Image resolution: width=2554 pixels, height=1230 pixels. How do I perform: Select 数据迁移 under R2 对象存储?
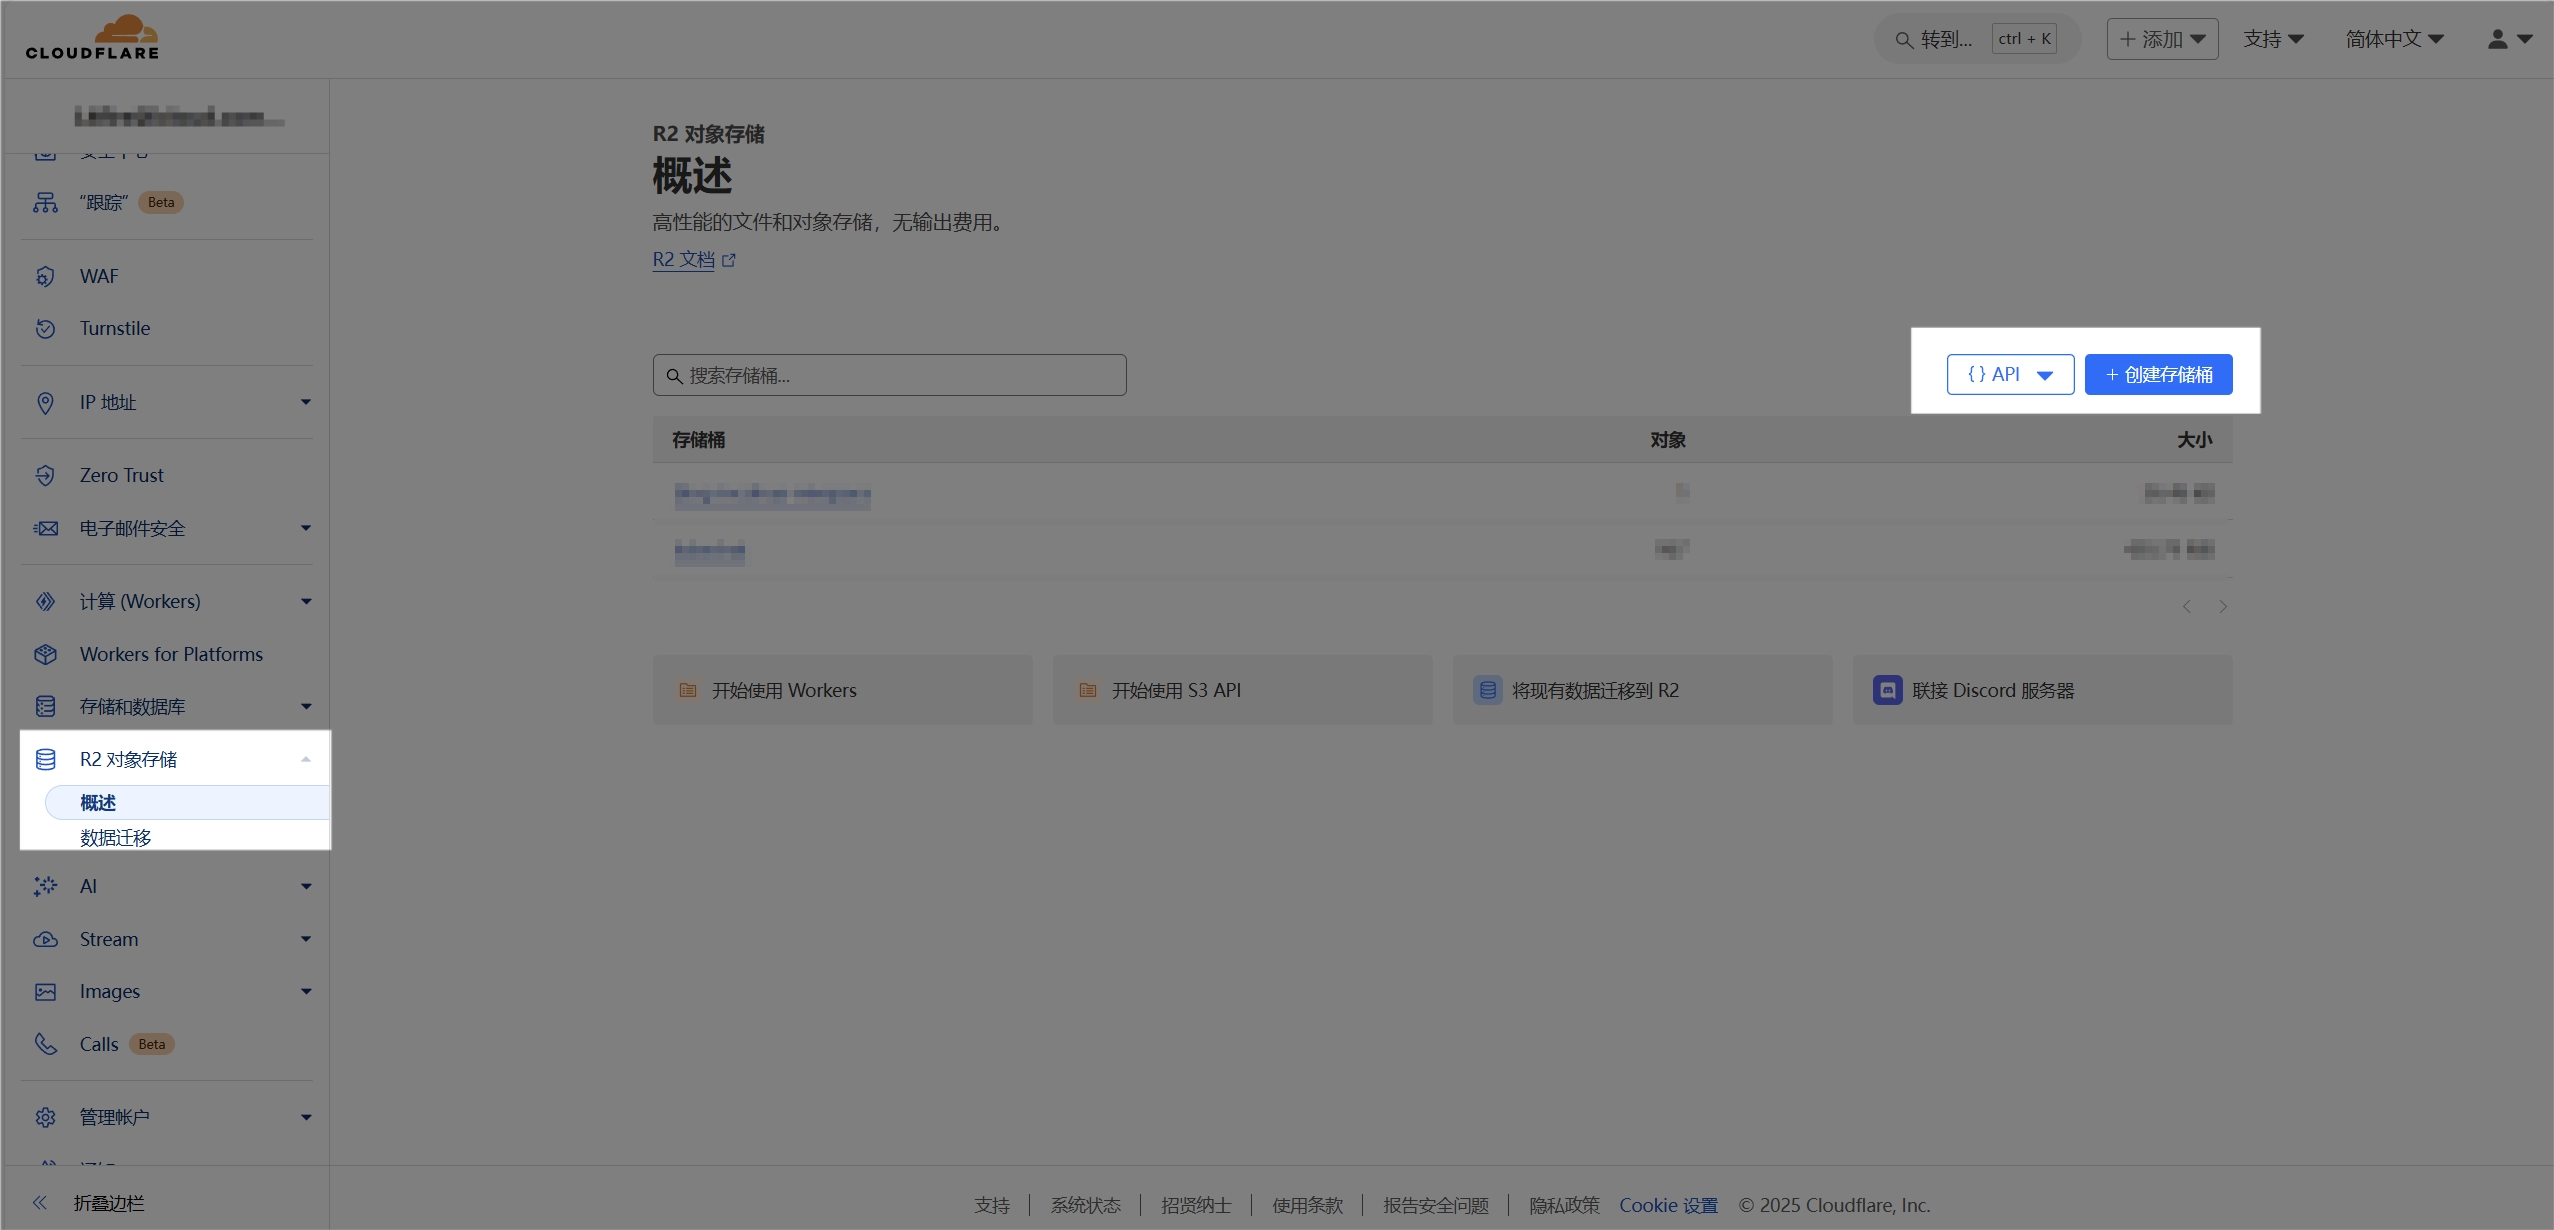(116, 837)
